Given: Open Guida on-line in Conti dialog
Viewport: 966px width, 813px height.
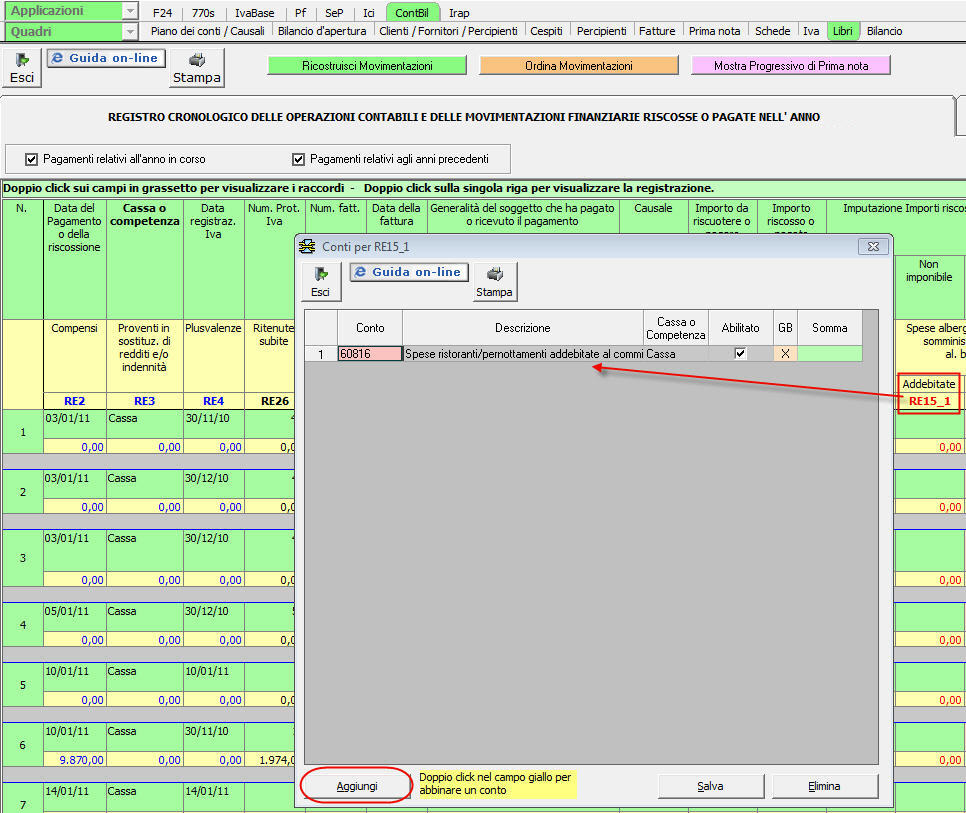Looking at the screenshot, I should (409, 272).
